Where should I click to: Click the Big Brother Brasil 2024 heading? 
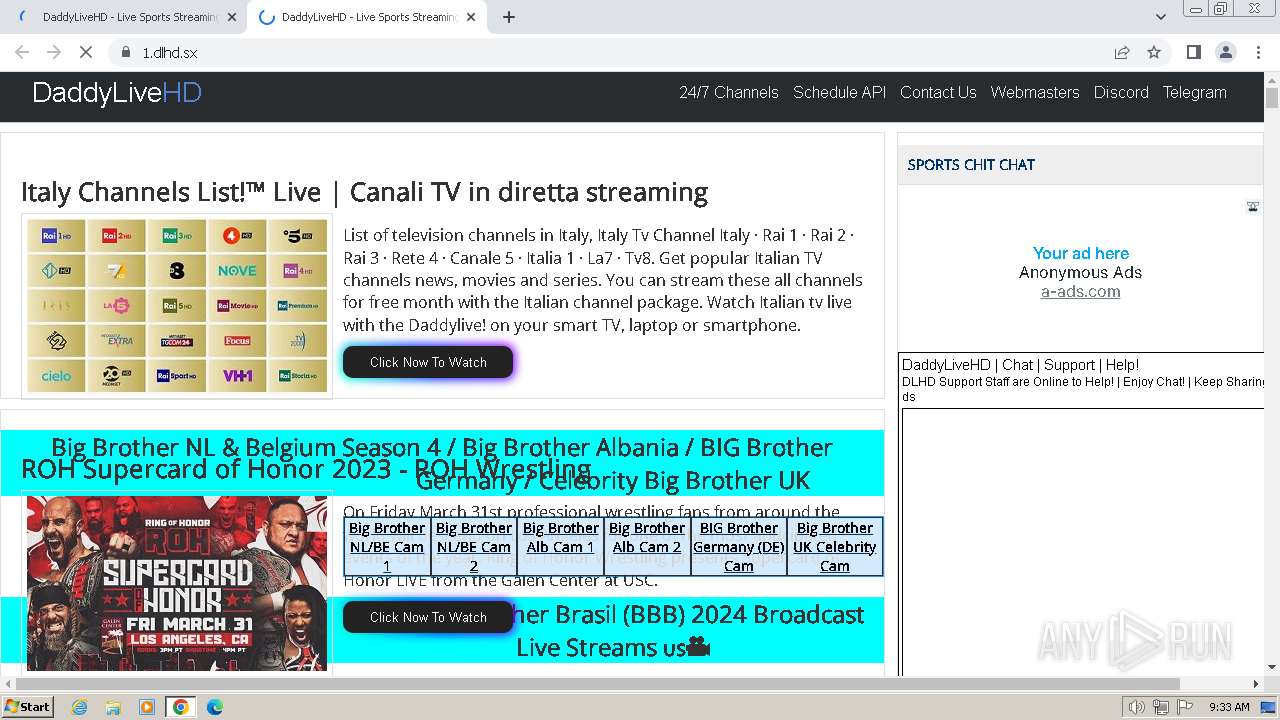[613, 630]
